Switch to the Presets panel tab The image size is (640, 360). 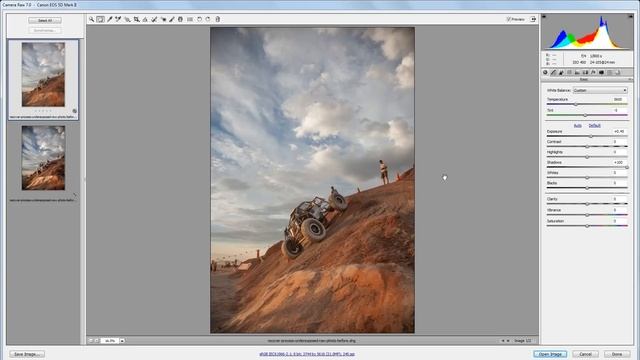point(609,72)
